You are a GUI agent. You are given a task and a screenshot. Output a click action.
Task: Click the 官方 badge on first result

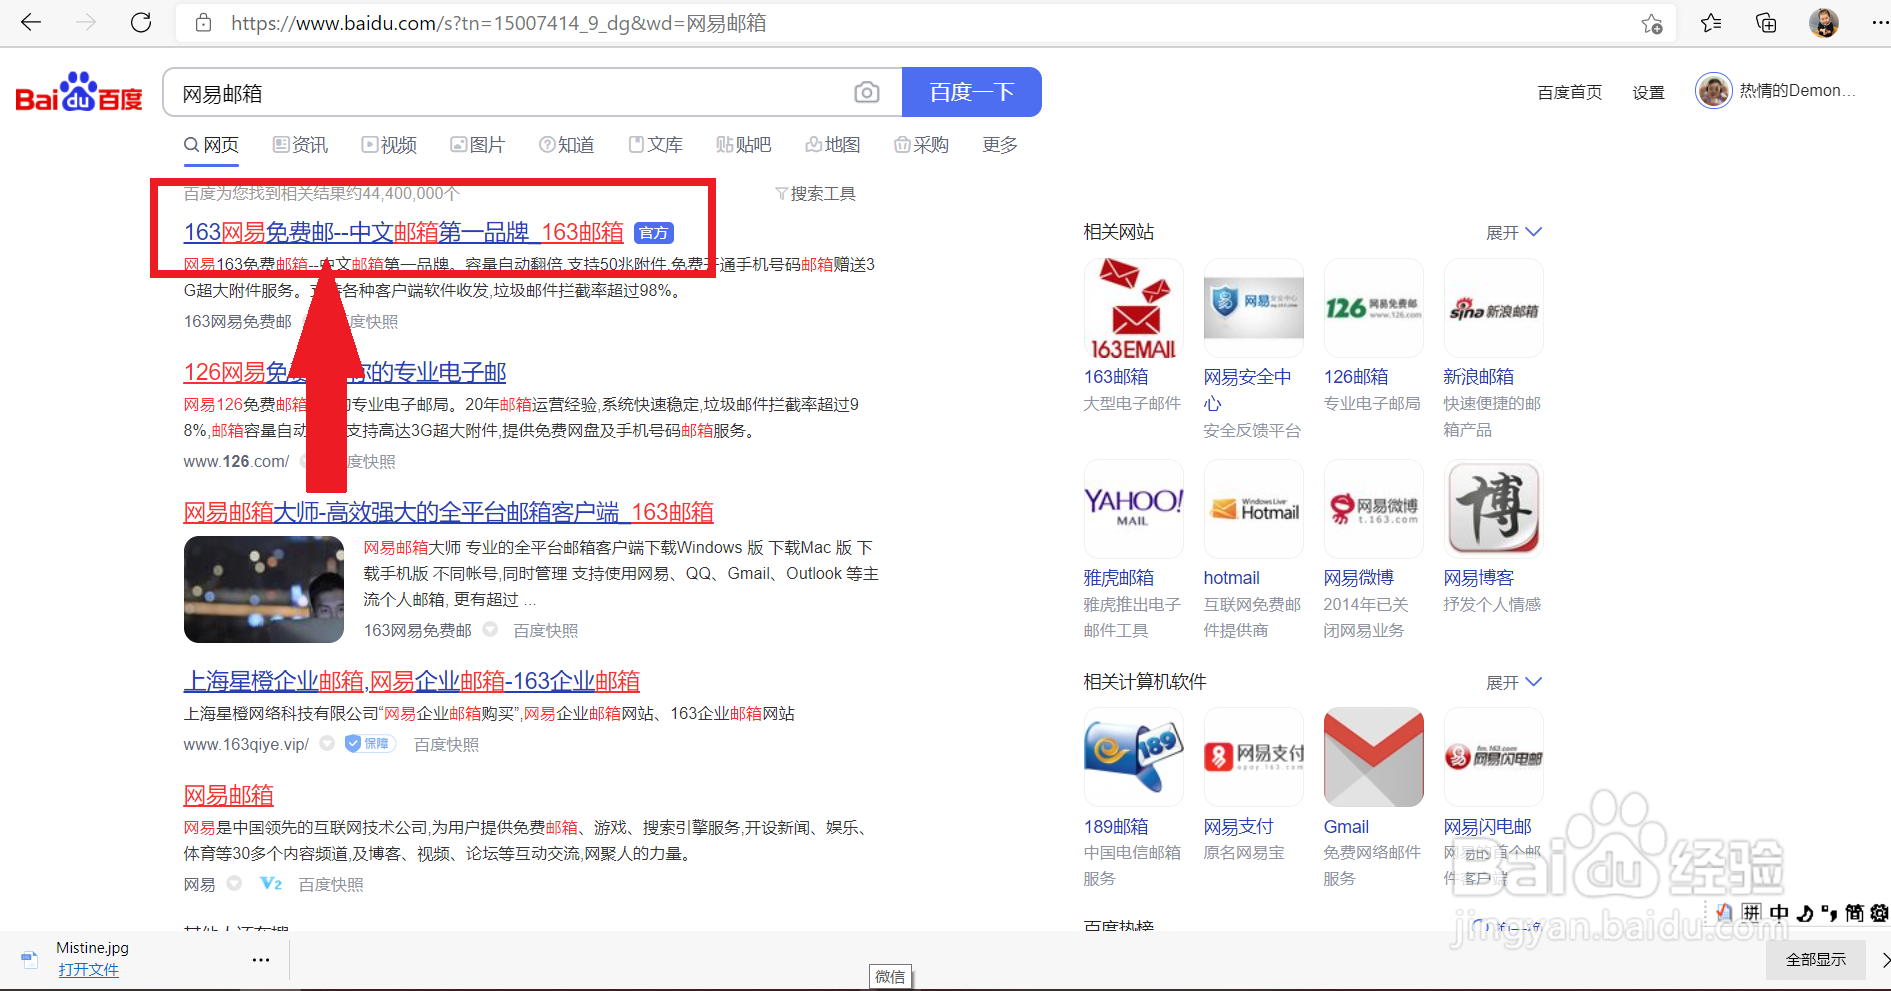pyautogui.click(x=654, y=233)
